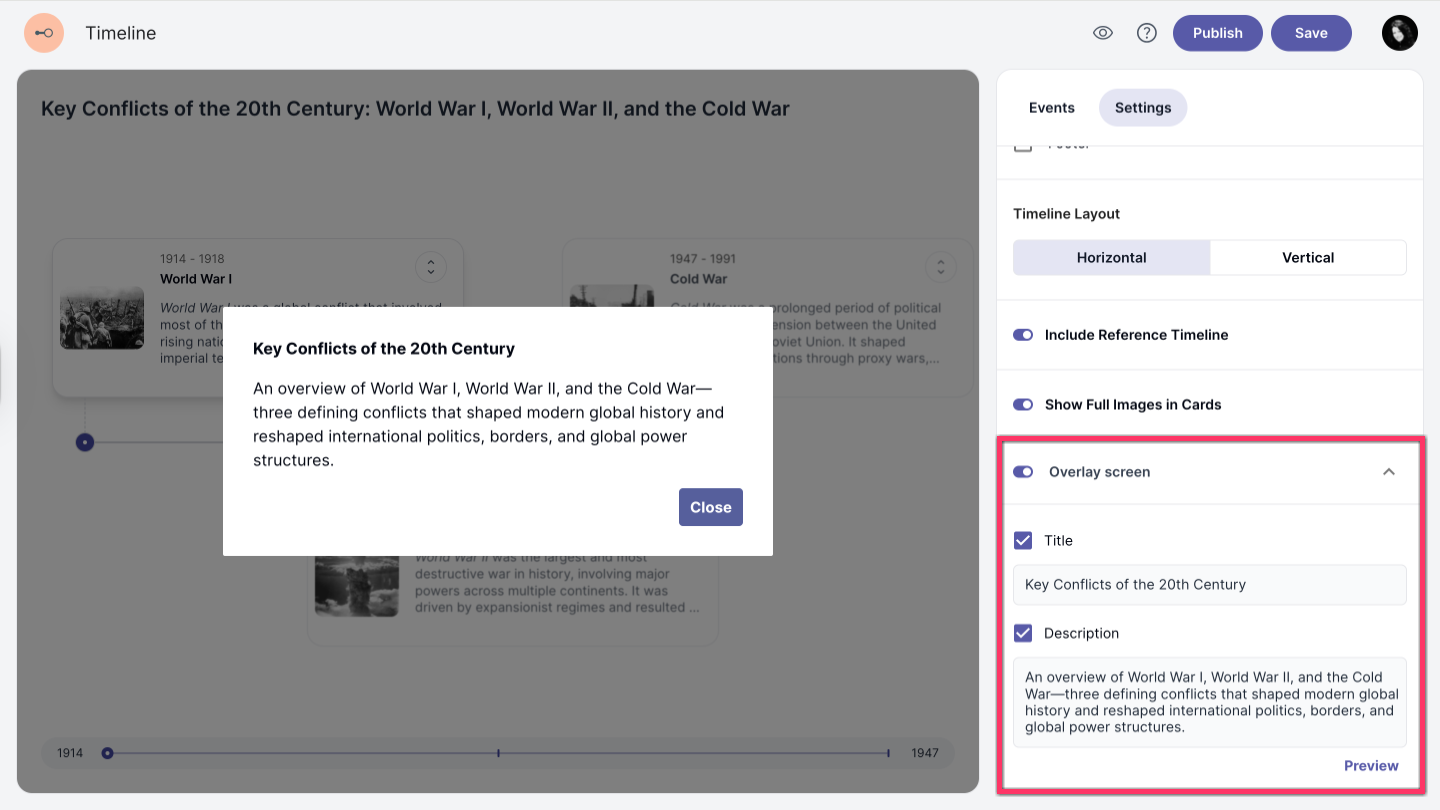Collapse the Overlay screen section
The image size is (1440, 810).
[1389, 472]
